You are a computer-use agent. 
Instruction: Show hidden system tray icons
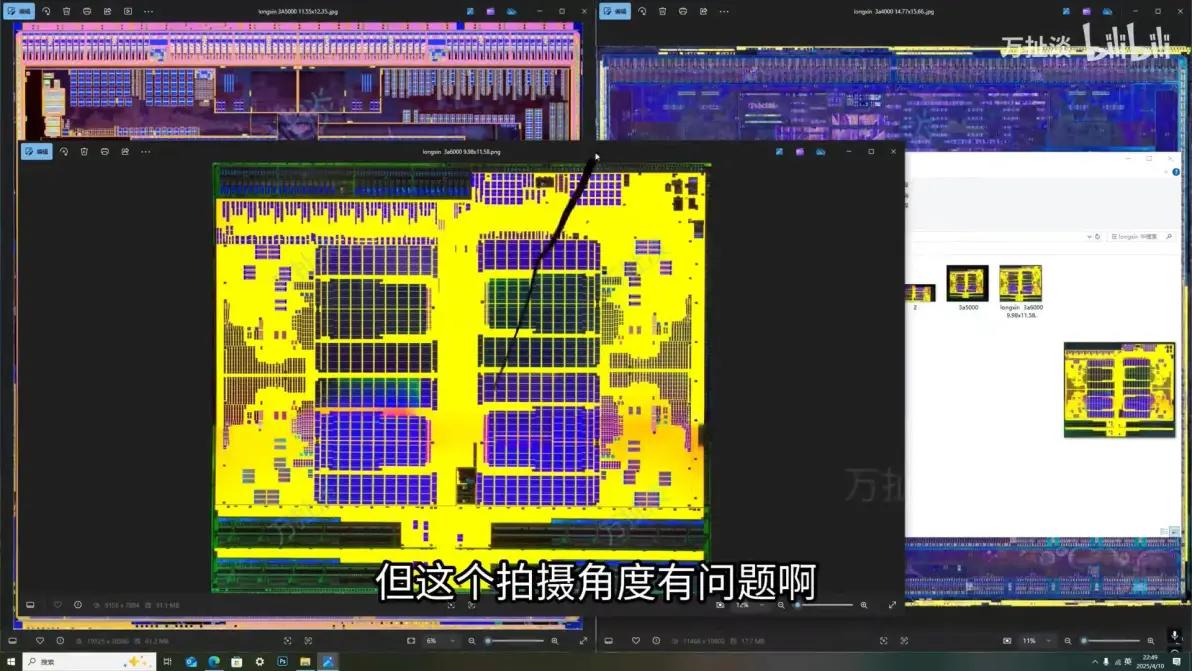pyautogui.click(x=1095, y=662)
